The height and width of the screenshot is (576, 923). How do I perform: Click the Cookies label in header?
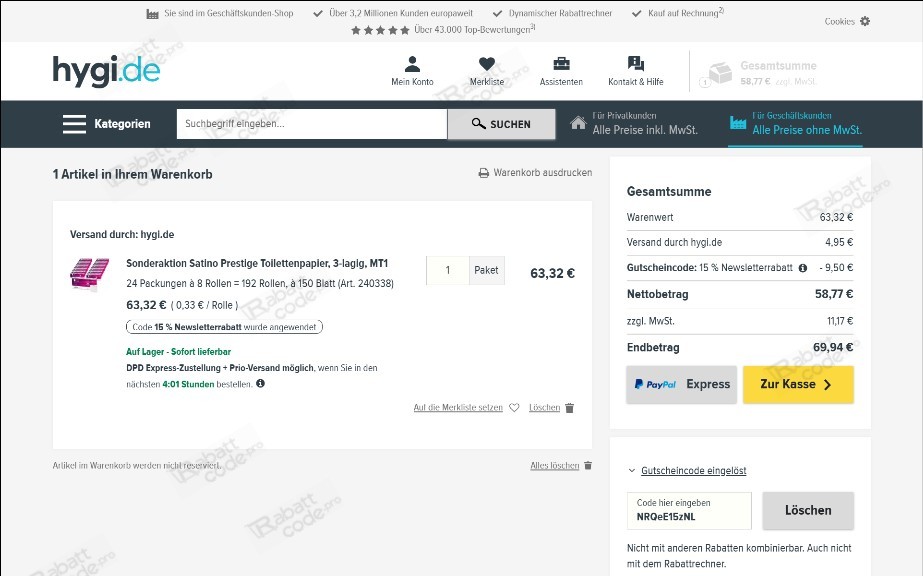point(839,21)
